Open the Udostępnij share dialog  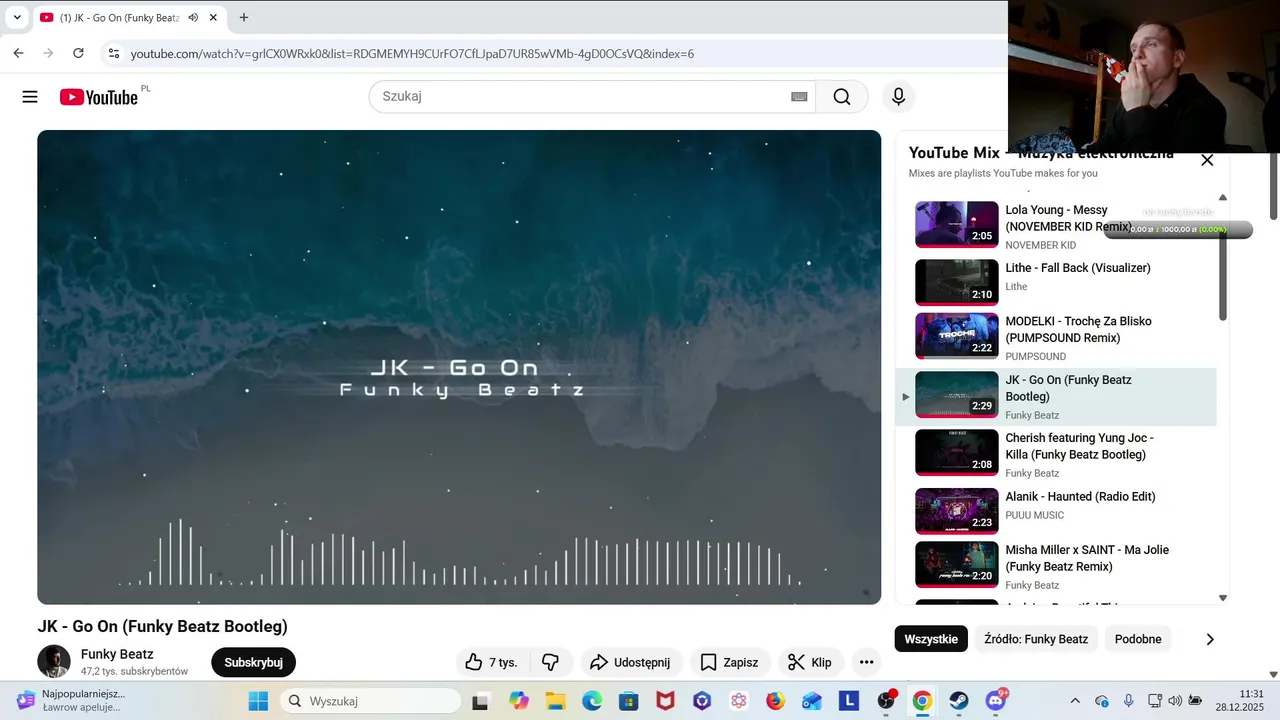631,662
